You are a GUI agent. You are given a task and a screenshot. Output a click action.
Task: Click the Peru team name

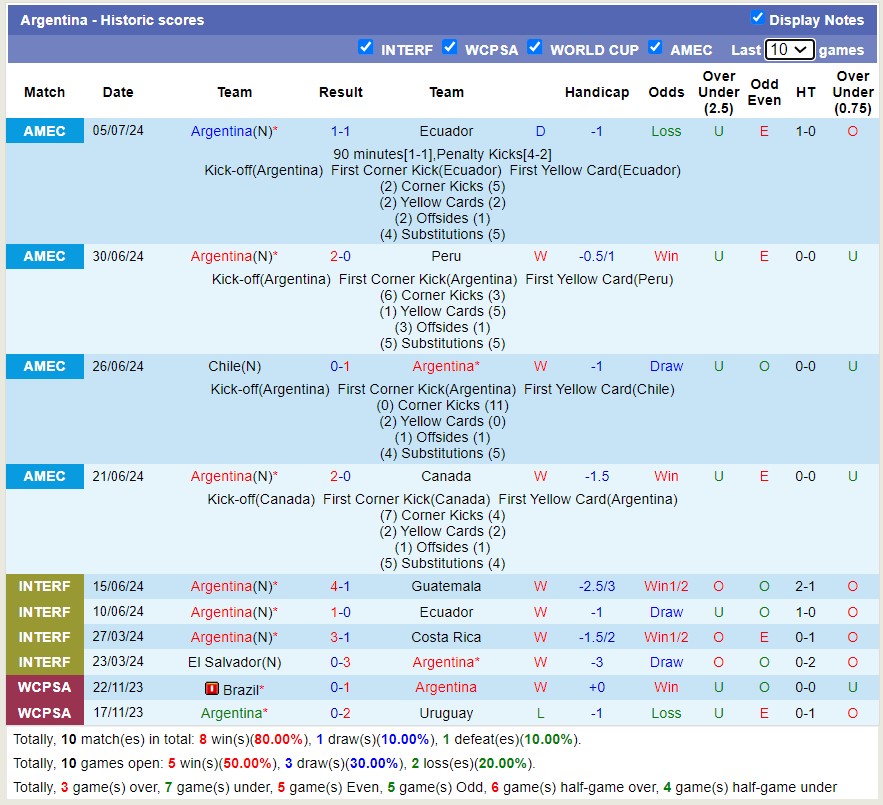point(446,256)
